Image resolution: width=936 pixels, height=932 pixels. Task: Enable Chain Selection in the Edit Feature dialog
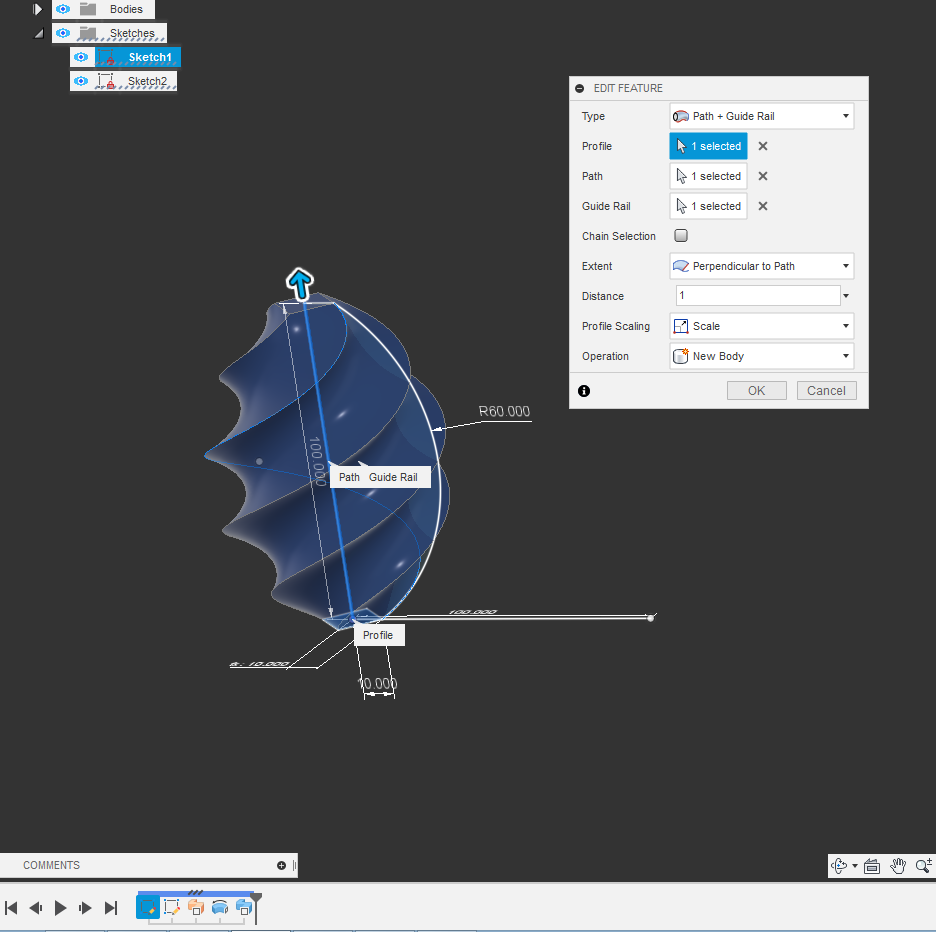tap(681, 235)
